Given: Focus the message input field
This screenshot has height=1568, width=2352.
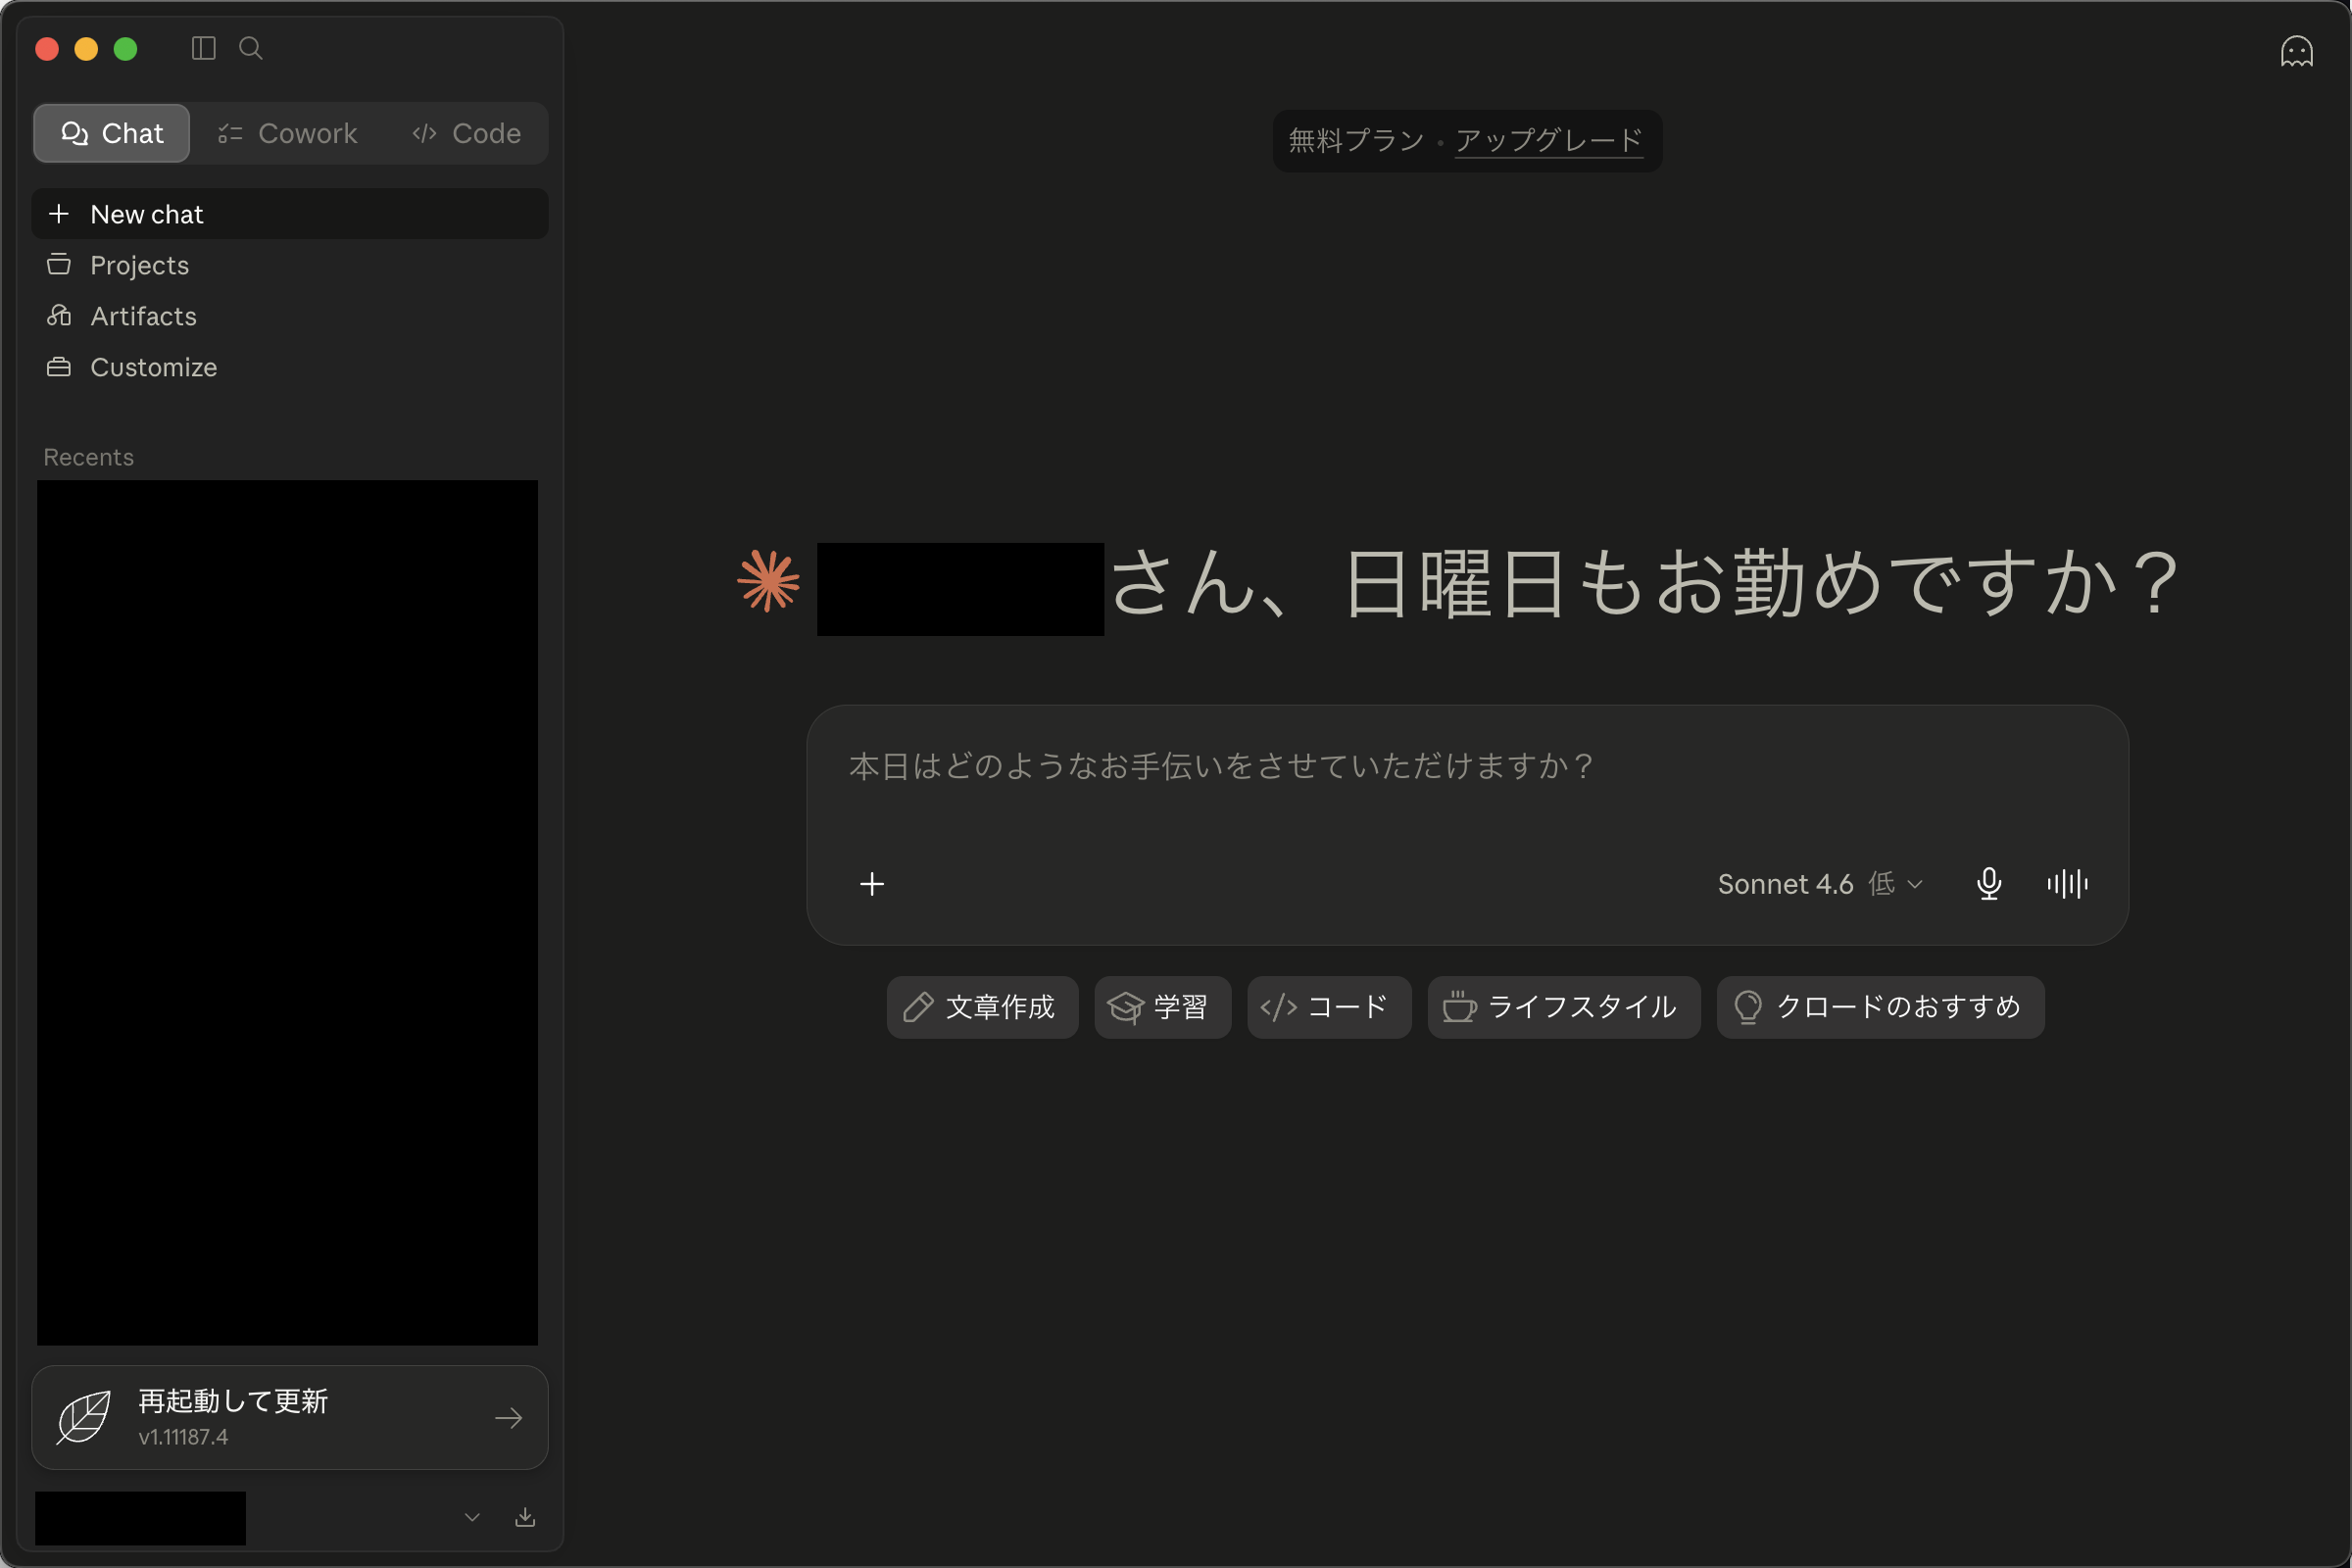Looking at the screenshot, I should [1467, 767].
